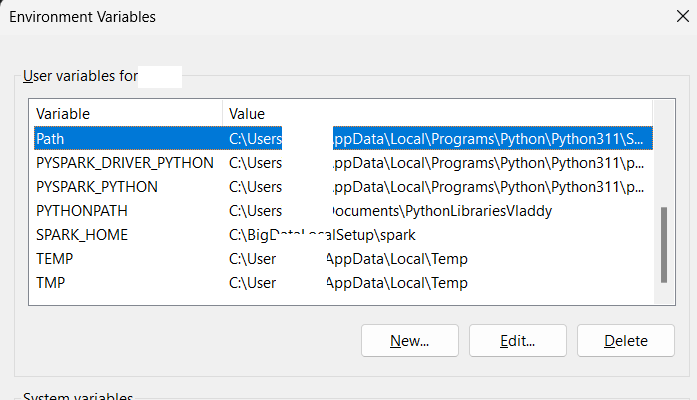Sort by the Value column header
This screenshot has height=400, width=697.
click(437, 114)
